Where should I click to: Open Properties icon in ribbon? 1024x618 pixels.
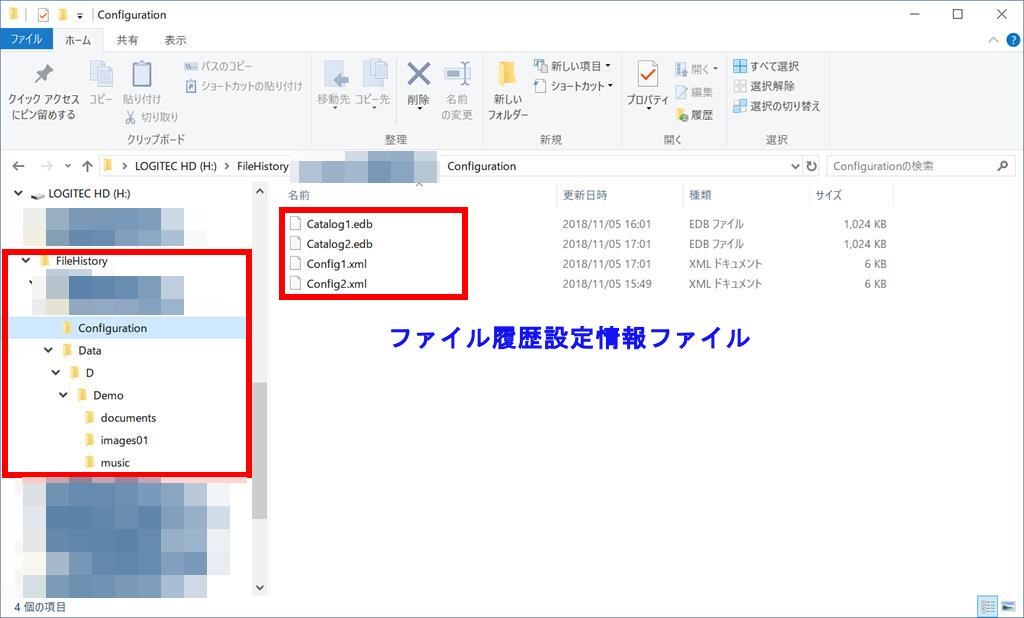point(647,76)
